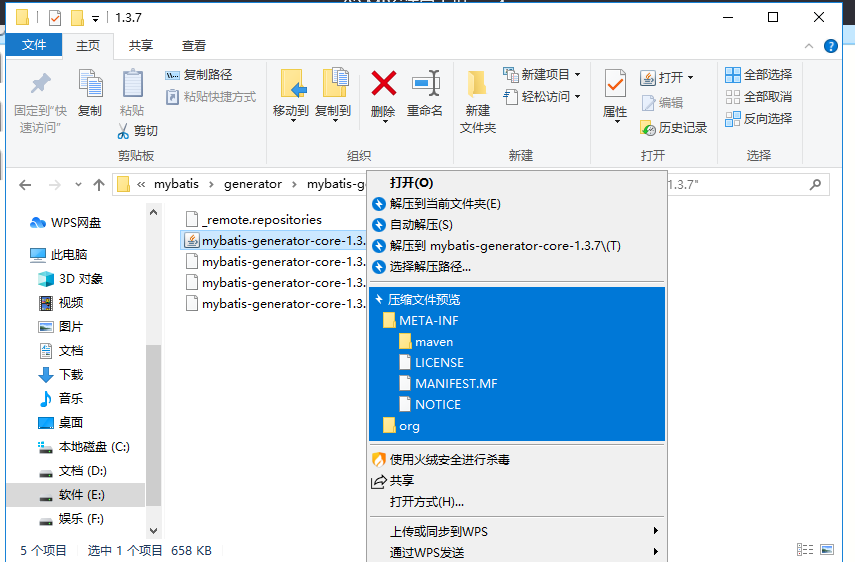This screenshot has width=855, height=562.
Task: Open the Desktop folder in sidebar
Action: click(61, 422)
